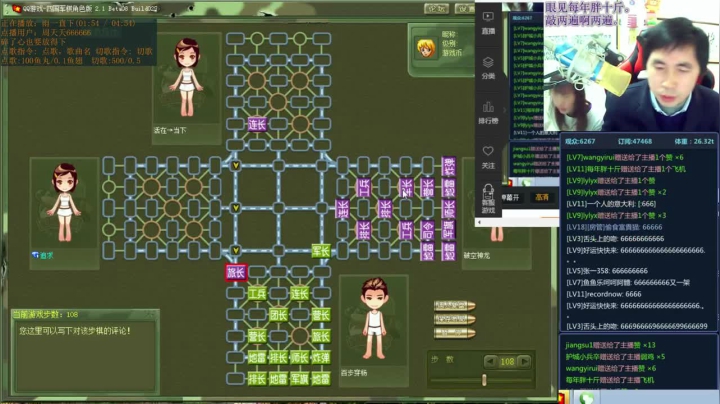Click the 订阅:47468 subscription count
720x404 pixels.
(635, 141)
